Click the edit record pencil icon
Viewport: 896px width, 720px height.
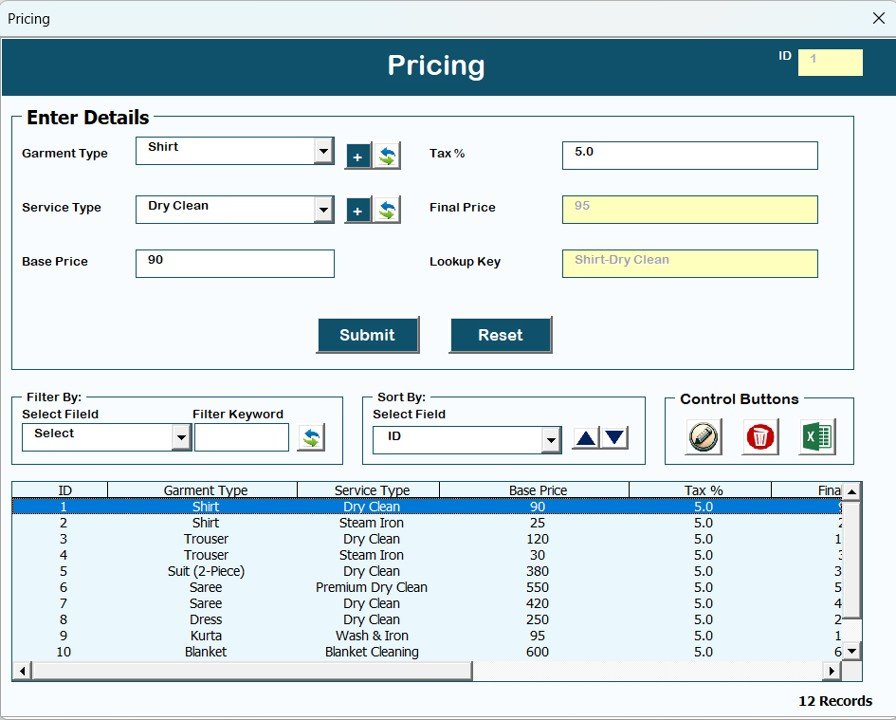(x=703, y=437)
